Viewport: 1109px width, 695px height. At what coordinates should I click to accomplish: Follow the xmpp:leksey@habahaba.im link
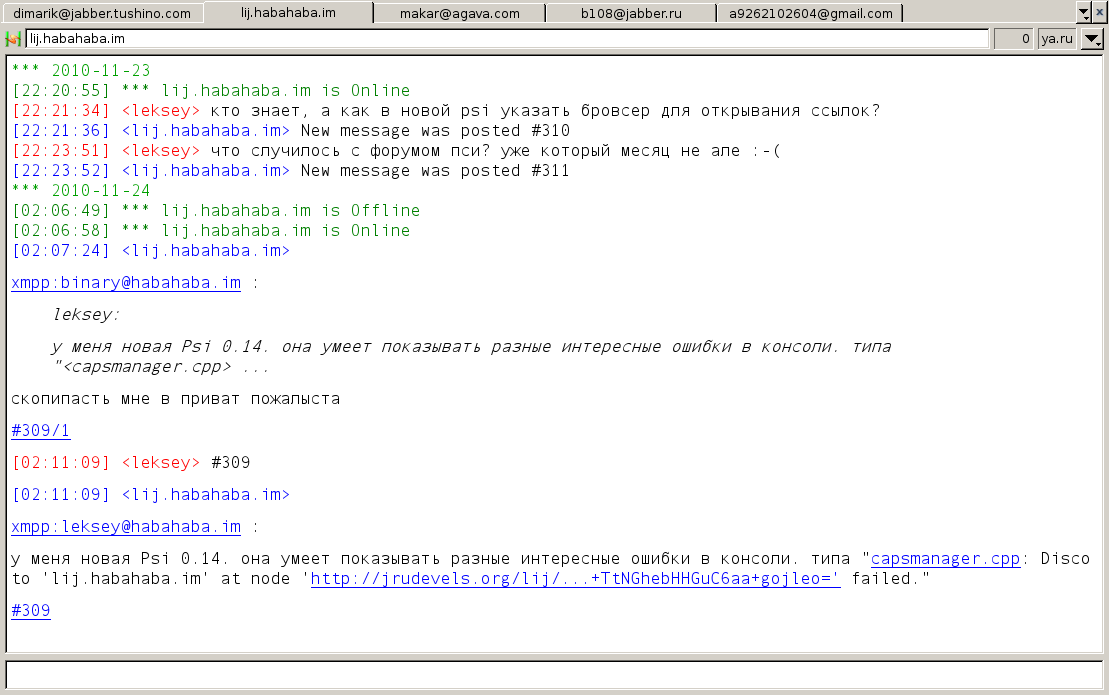pos(126,527)
